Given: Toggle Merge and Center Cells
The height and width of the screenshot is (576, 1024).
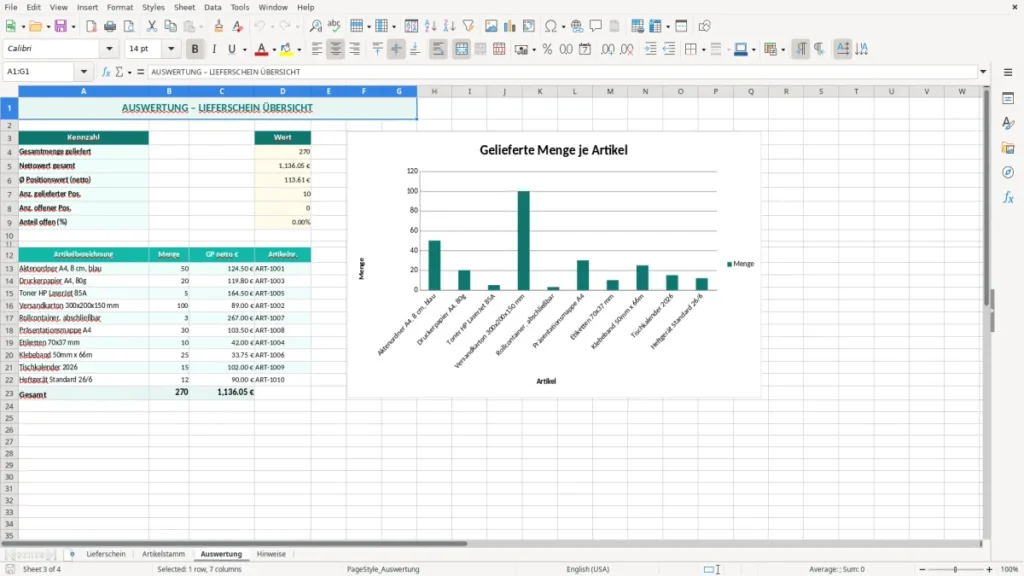Looking at the screenshot, I should tap(462, 49).
